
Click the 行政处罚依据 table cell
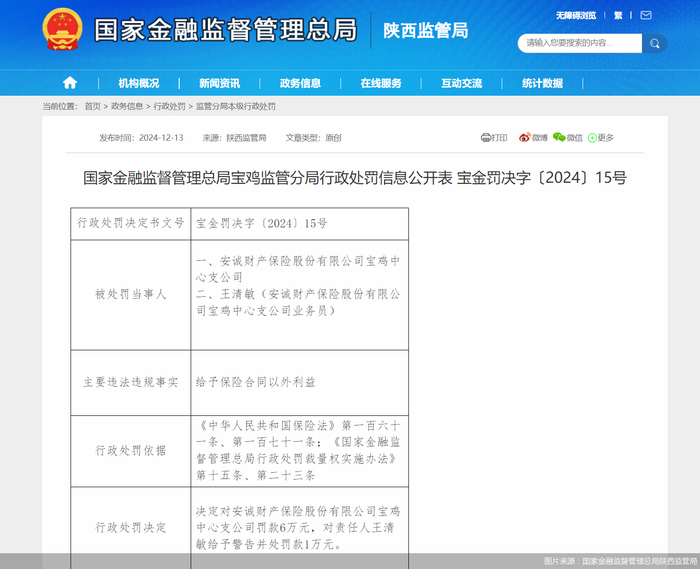131,451
